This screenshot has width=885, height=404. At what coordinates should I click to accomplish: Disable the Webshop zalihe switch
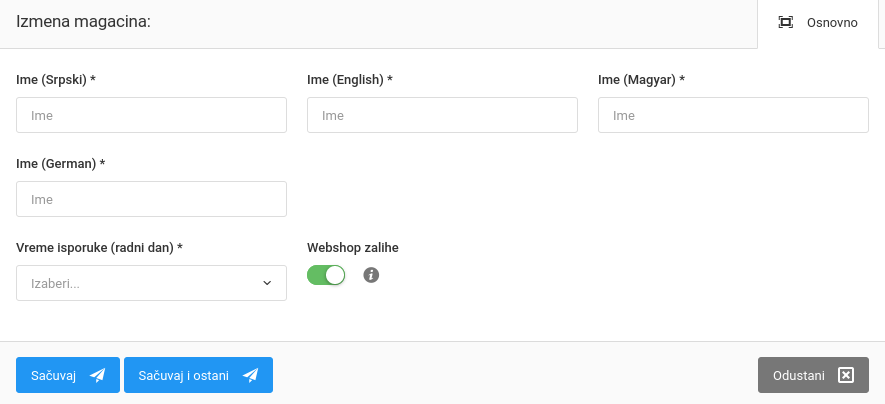(326, 275)
